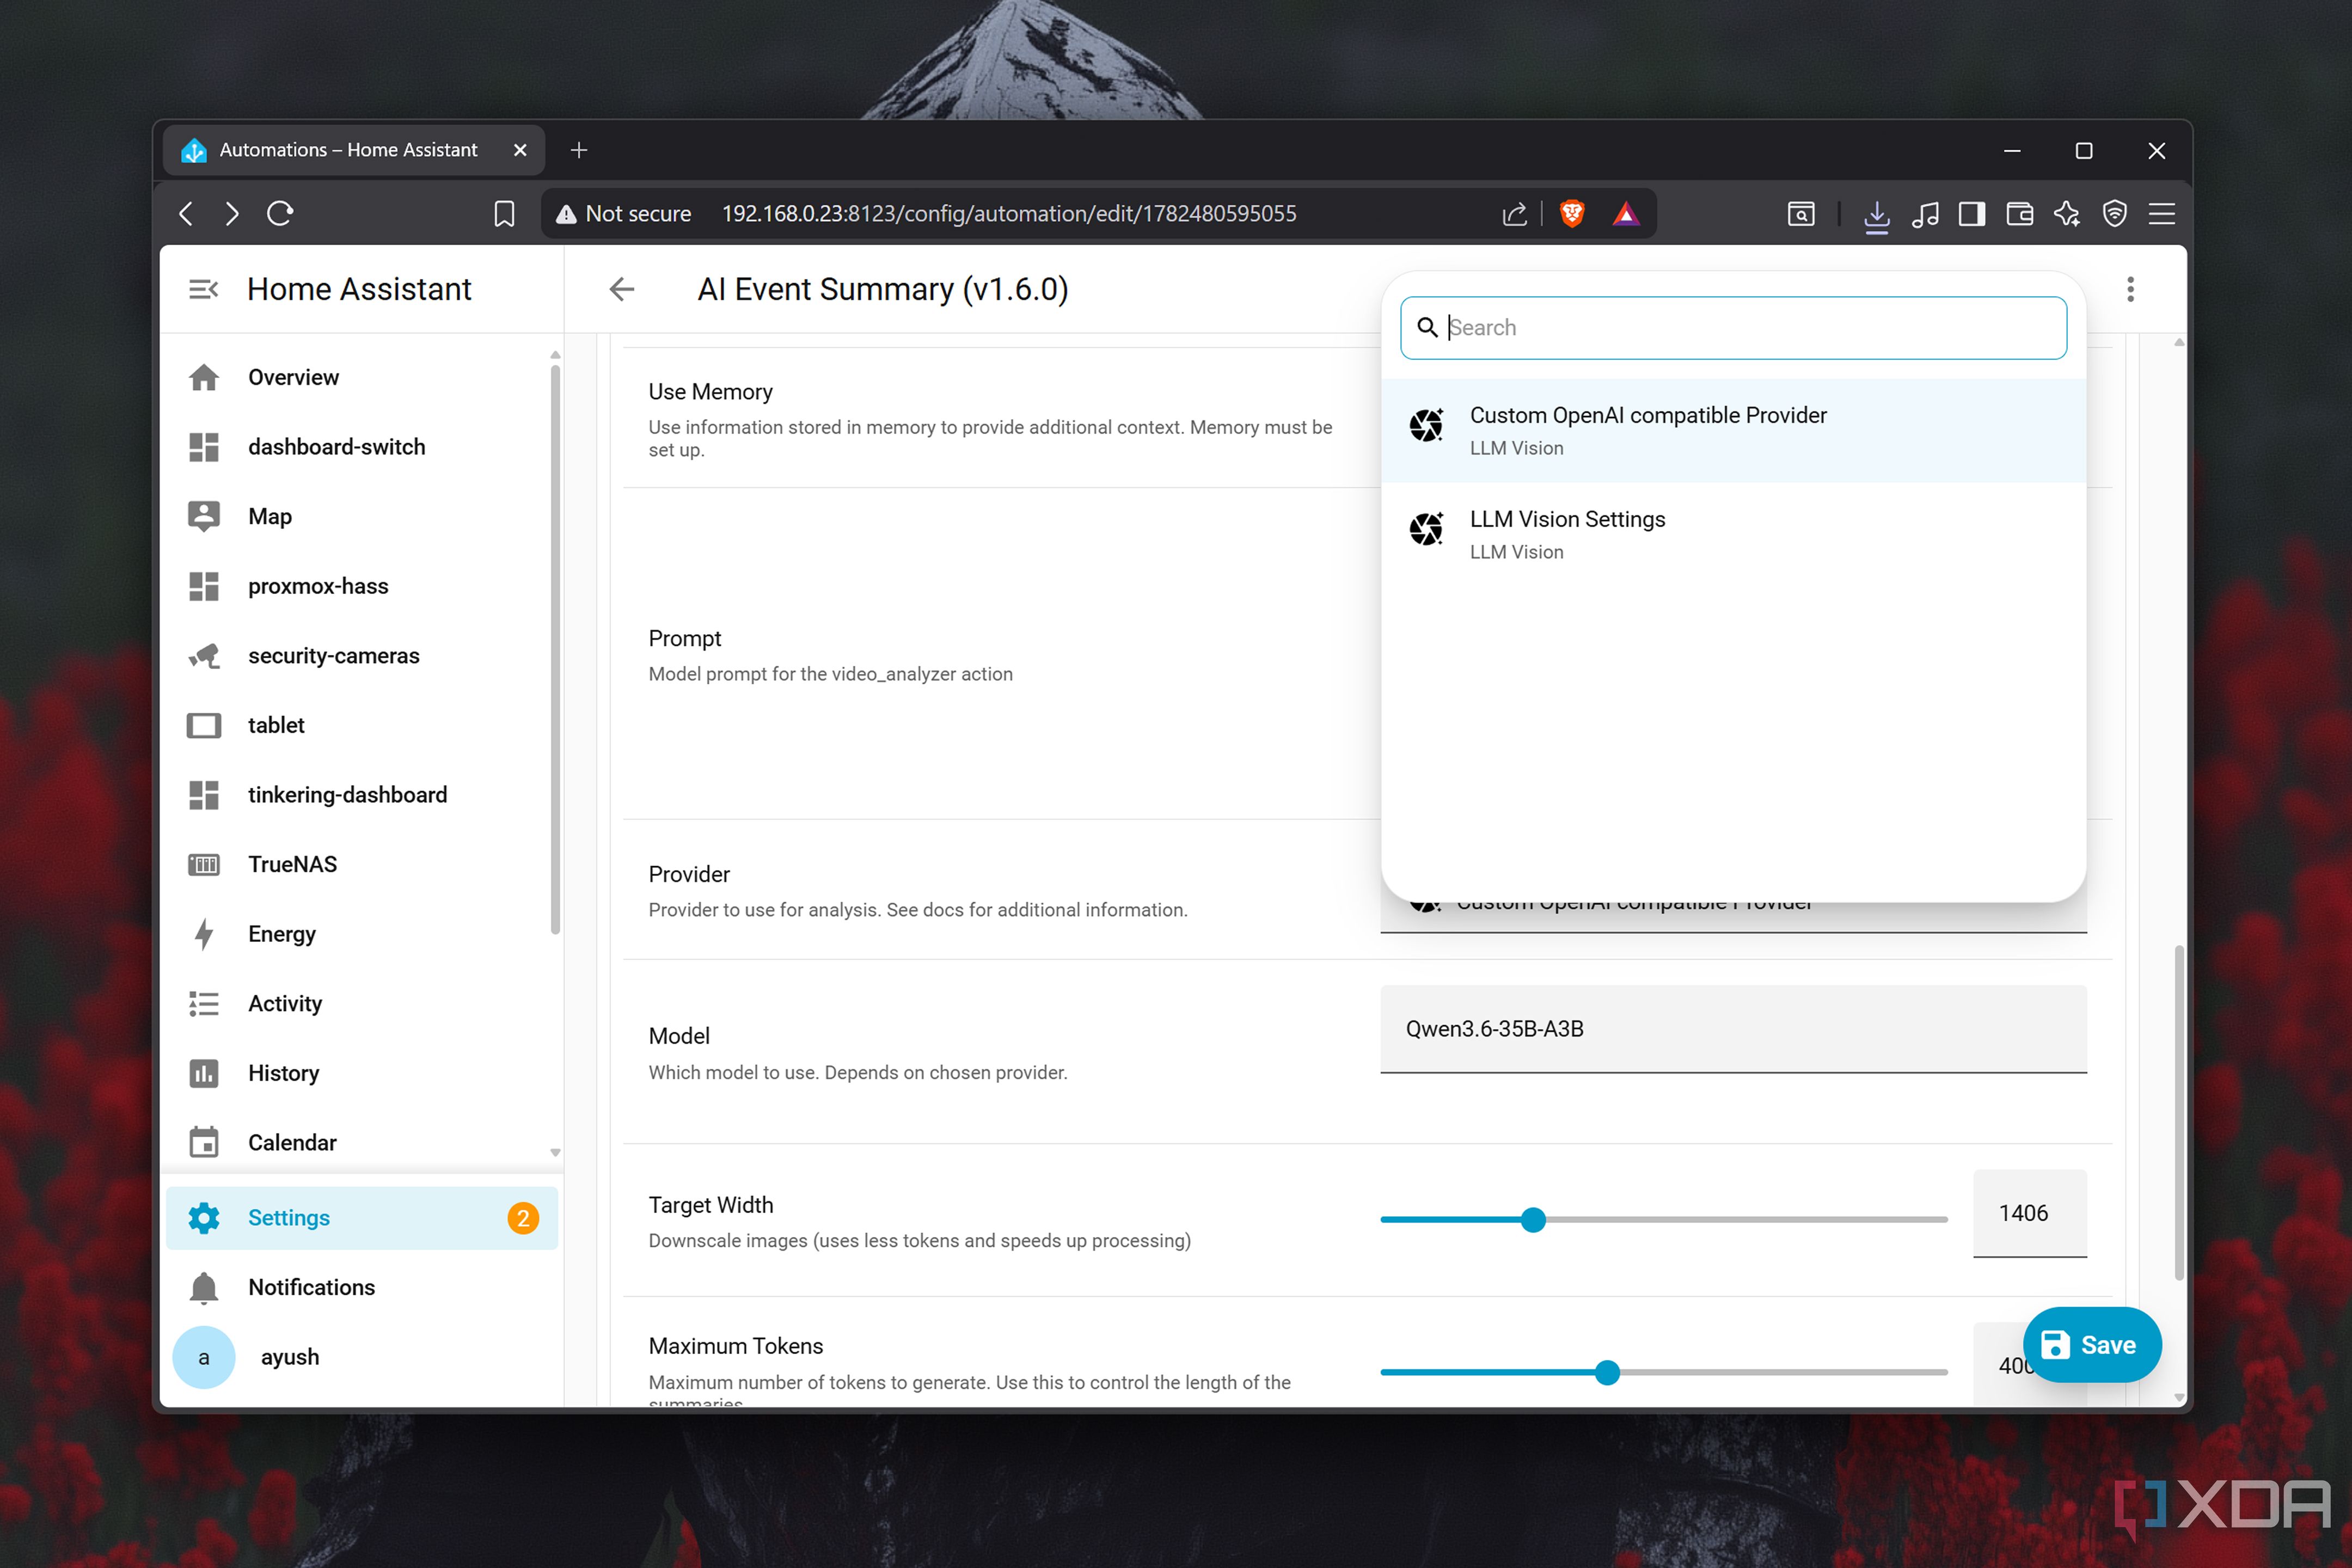Click the "Model" setting label
2352x1568 pixels.
[679, 1036]
